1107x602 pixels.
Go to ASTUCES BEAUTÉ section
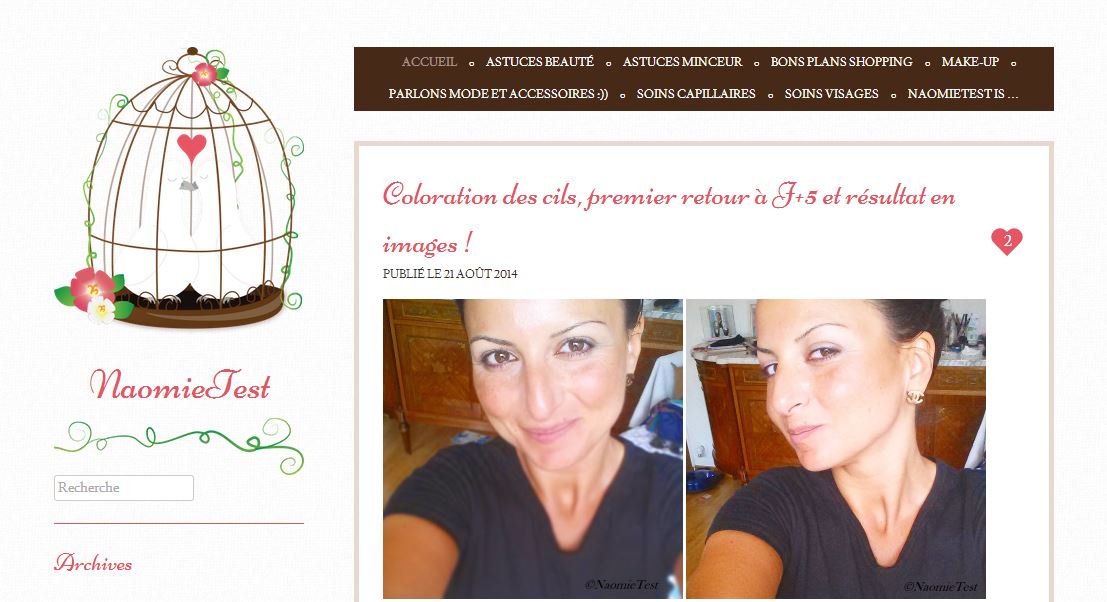pyautogui.click(x=539, y=62)
